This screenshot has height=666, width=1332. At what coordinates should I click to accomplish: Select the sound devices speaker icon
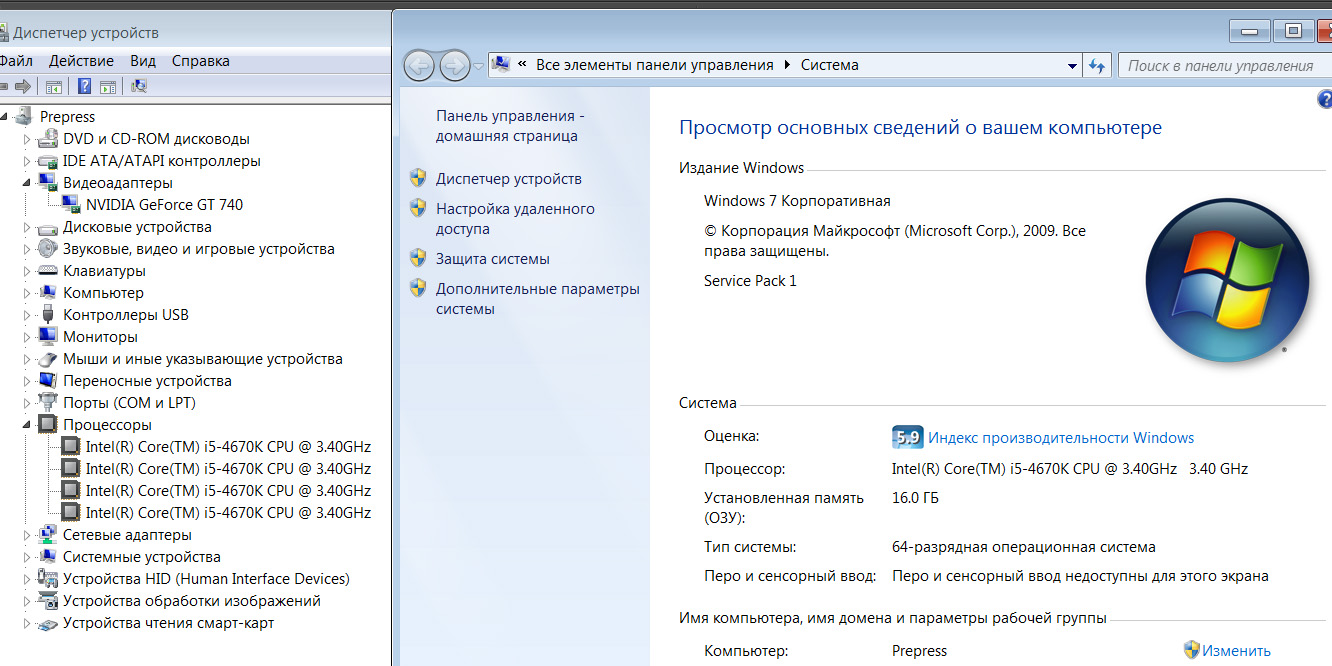47,249
